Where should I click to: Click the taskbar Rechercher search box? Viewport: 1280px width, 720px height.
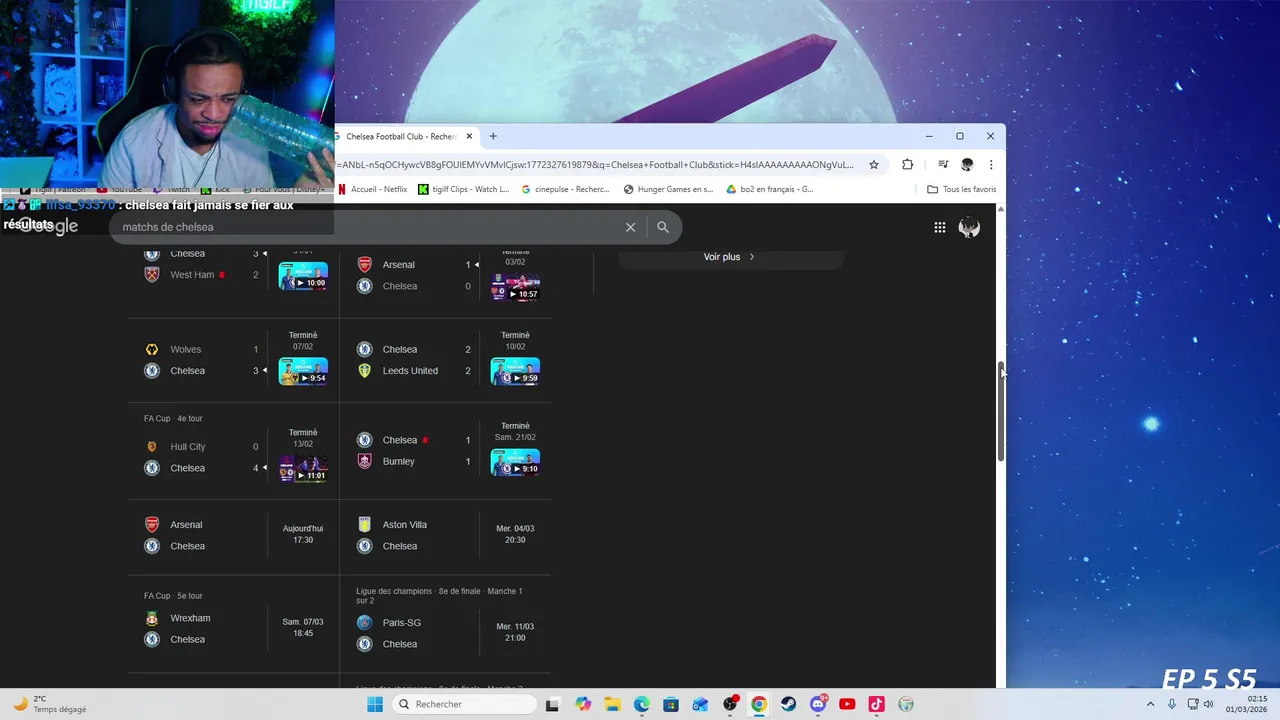[x=465, y=704]
